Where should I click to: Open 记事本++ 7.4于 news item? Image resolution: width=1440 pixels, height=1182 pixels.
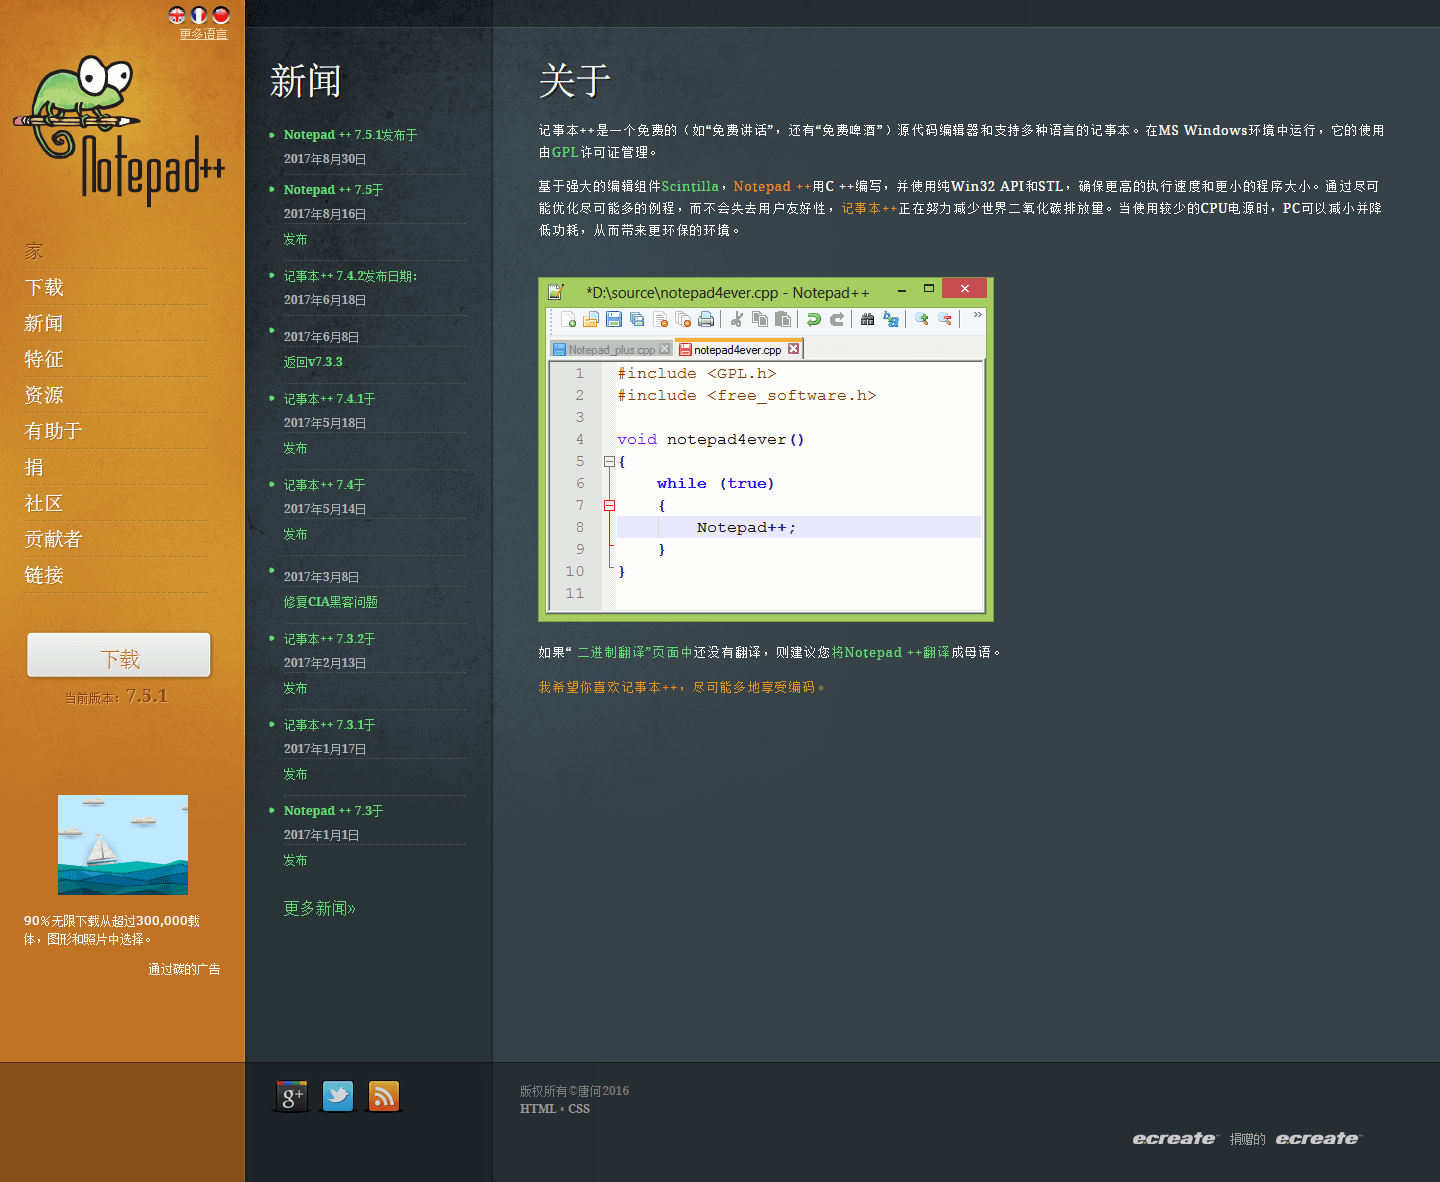pyautogui.click(x=324, y=485)
